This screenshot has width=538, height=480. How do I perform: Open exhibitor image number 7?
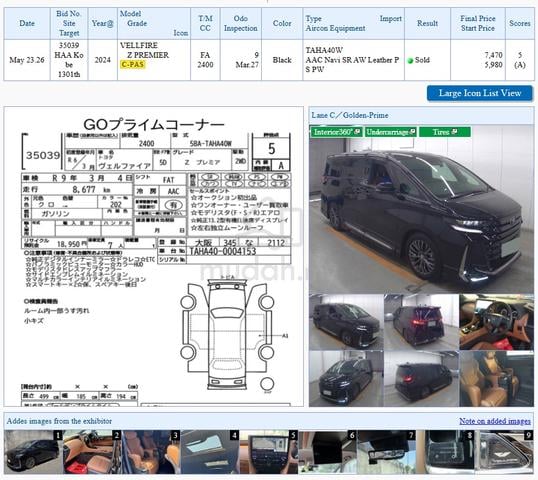tap(386, 452)
